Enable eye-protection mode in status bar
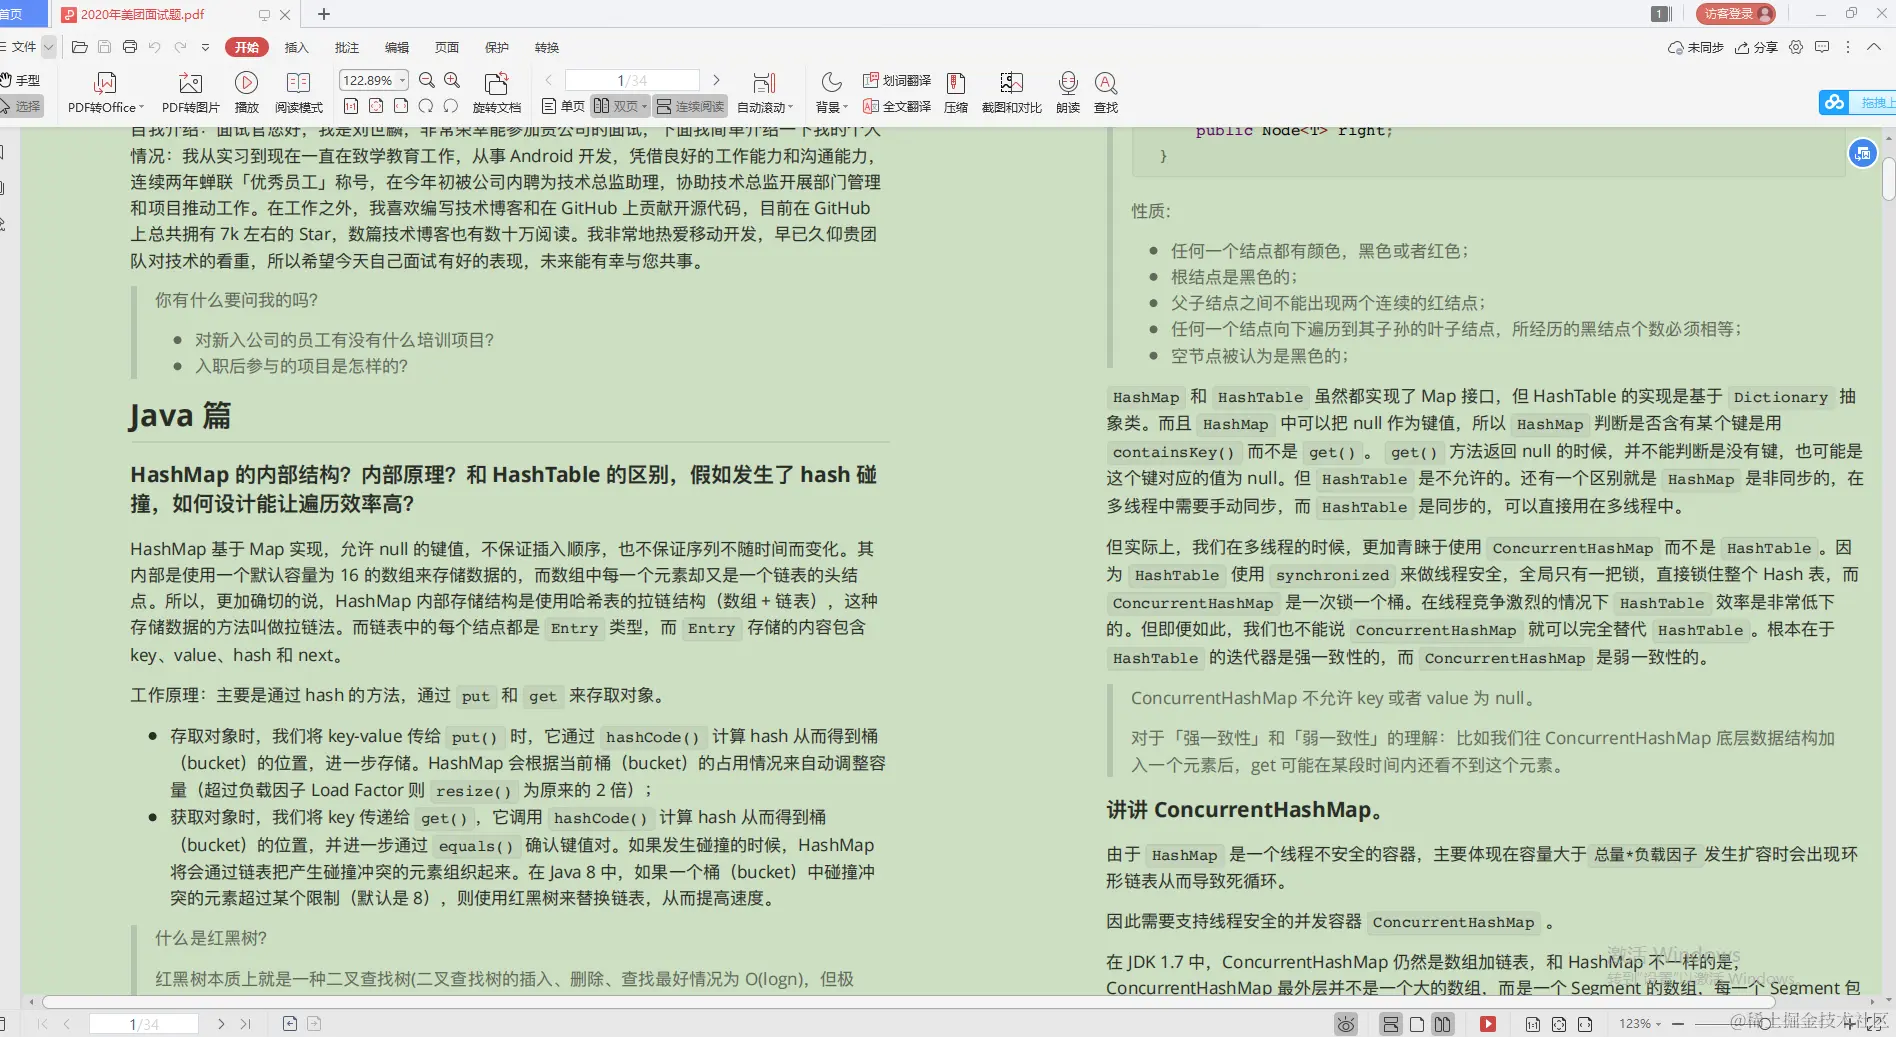This screenshot has width=1896, height=1037. [1345, 1024]
